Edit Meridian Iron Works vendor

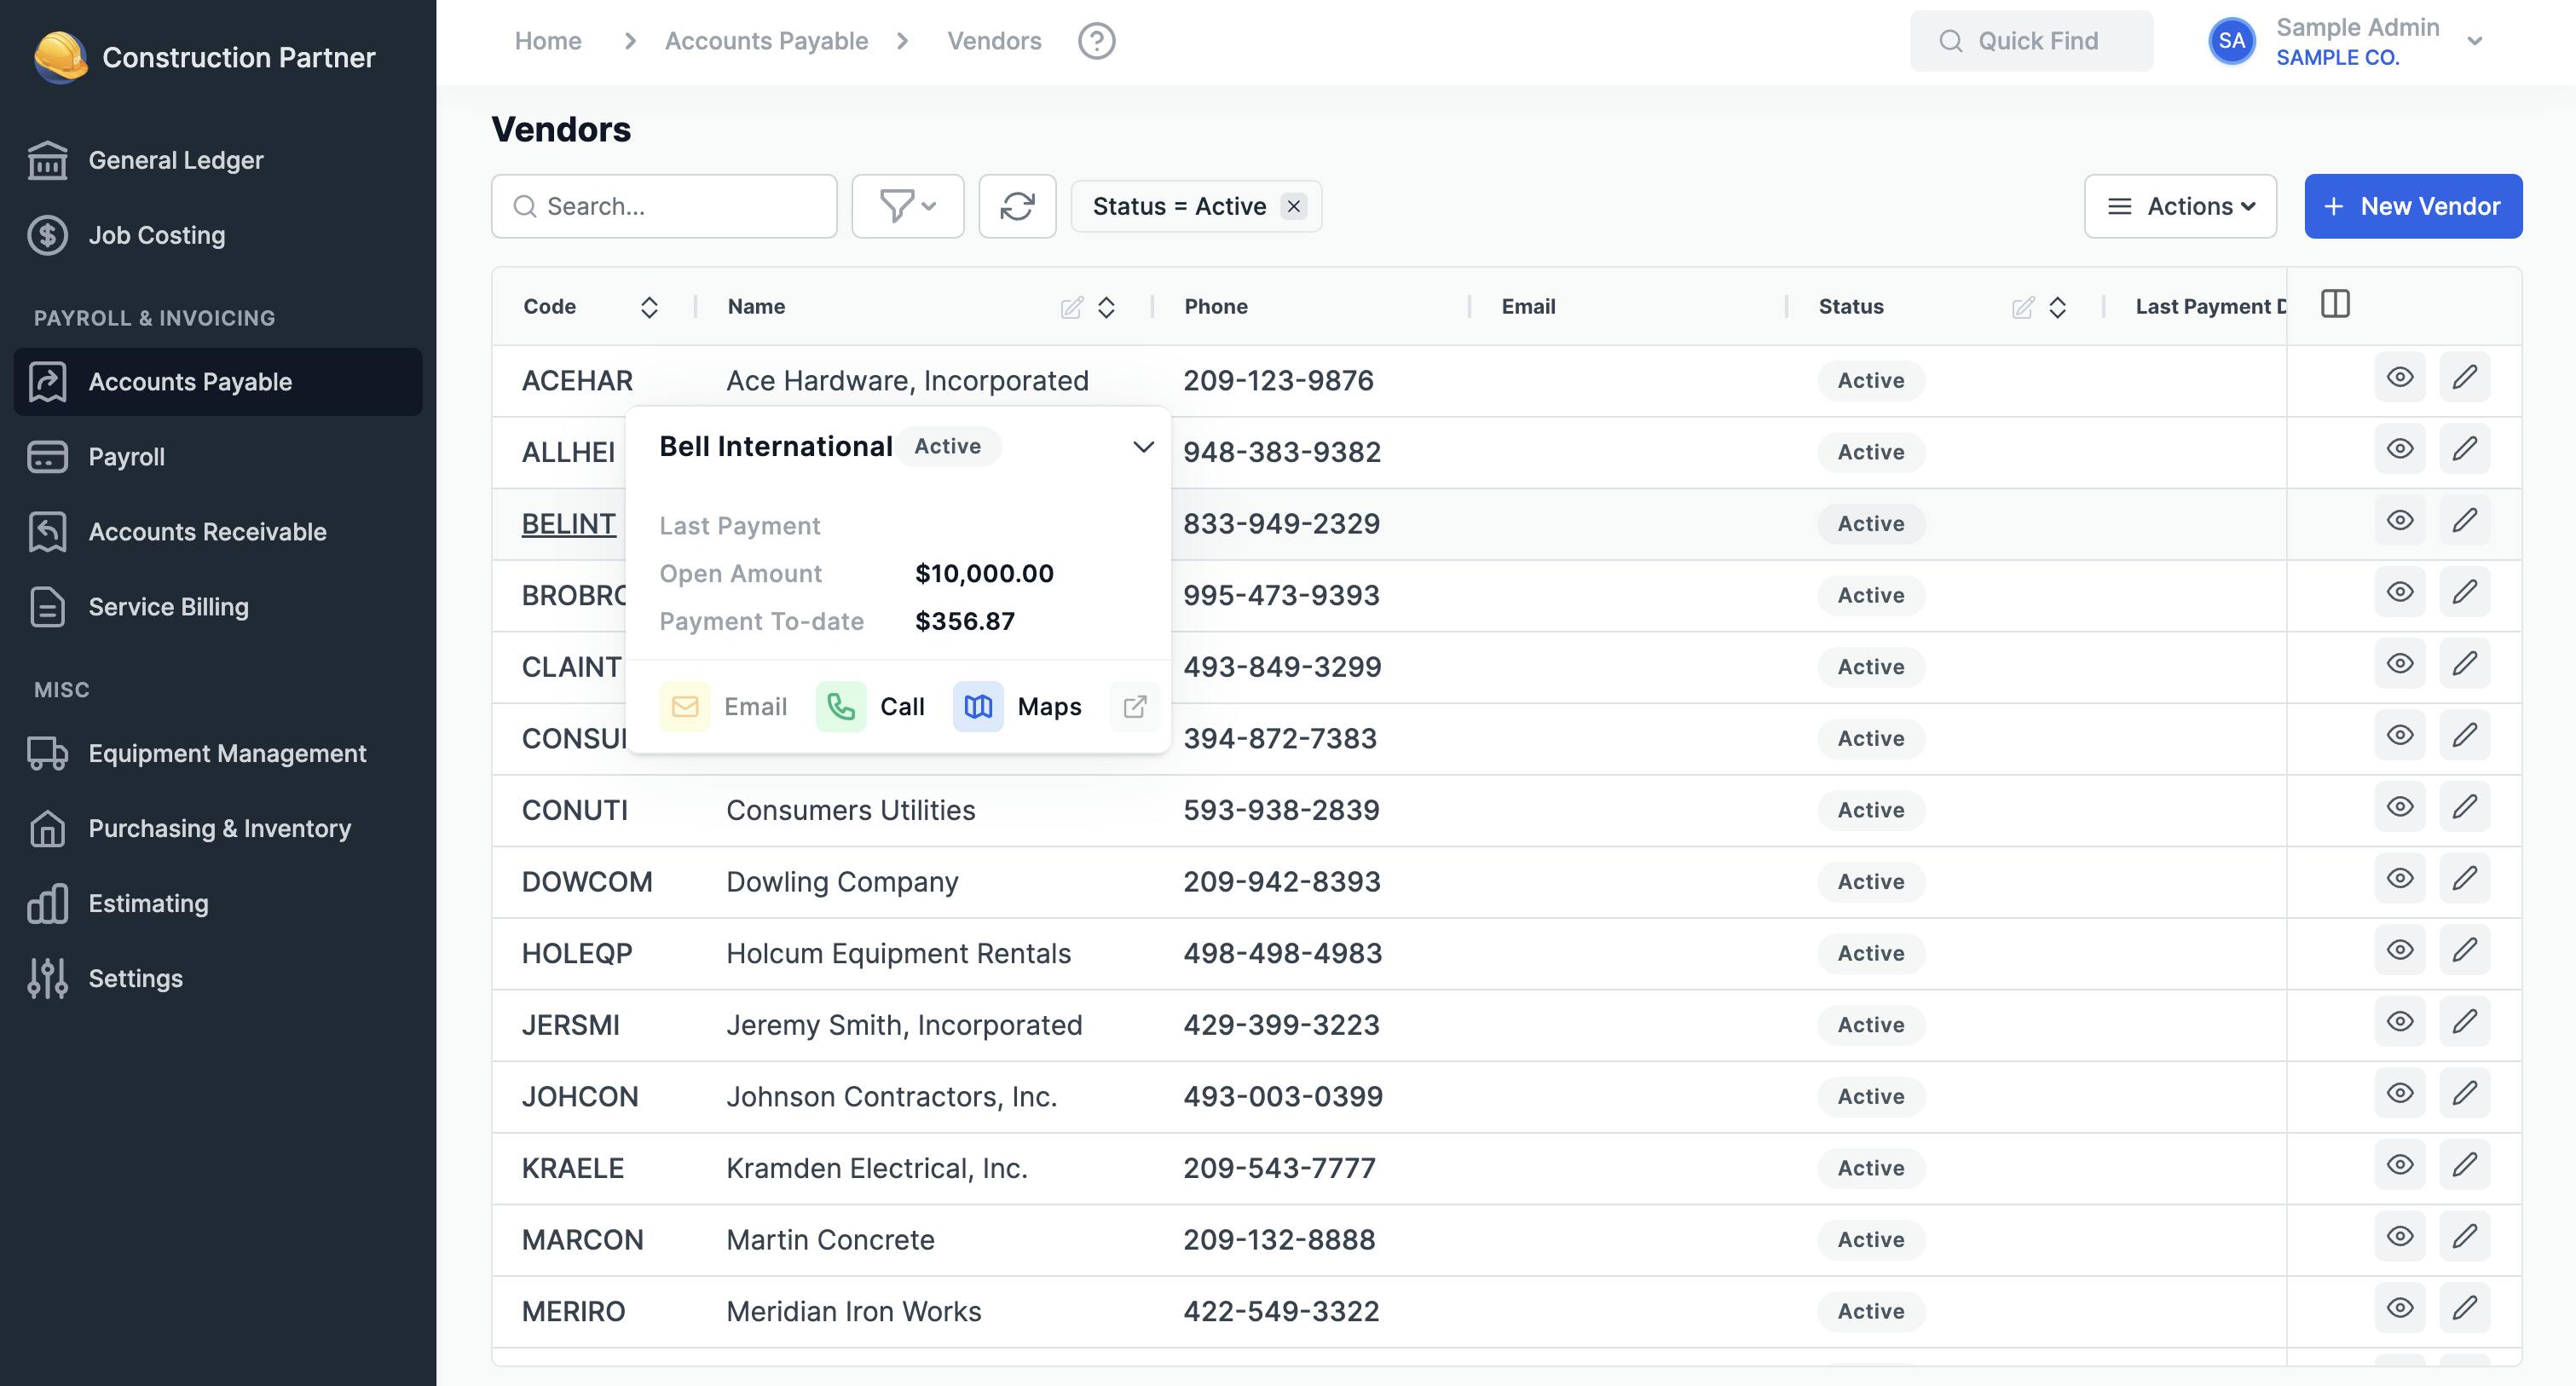(2464, 1308)
